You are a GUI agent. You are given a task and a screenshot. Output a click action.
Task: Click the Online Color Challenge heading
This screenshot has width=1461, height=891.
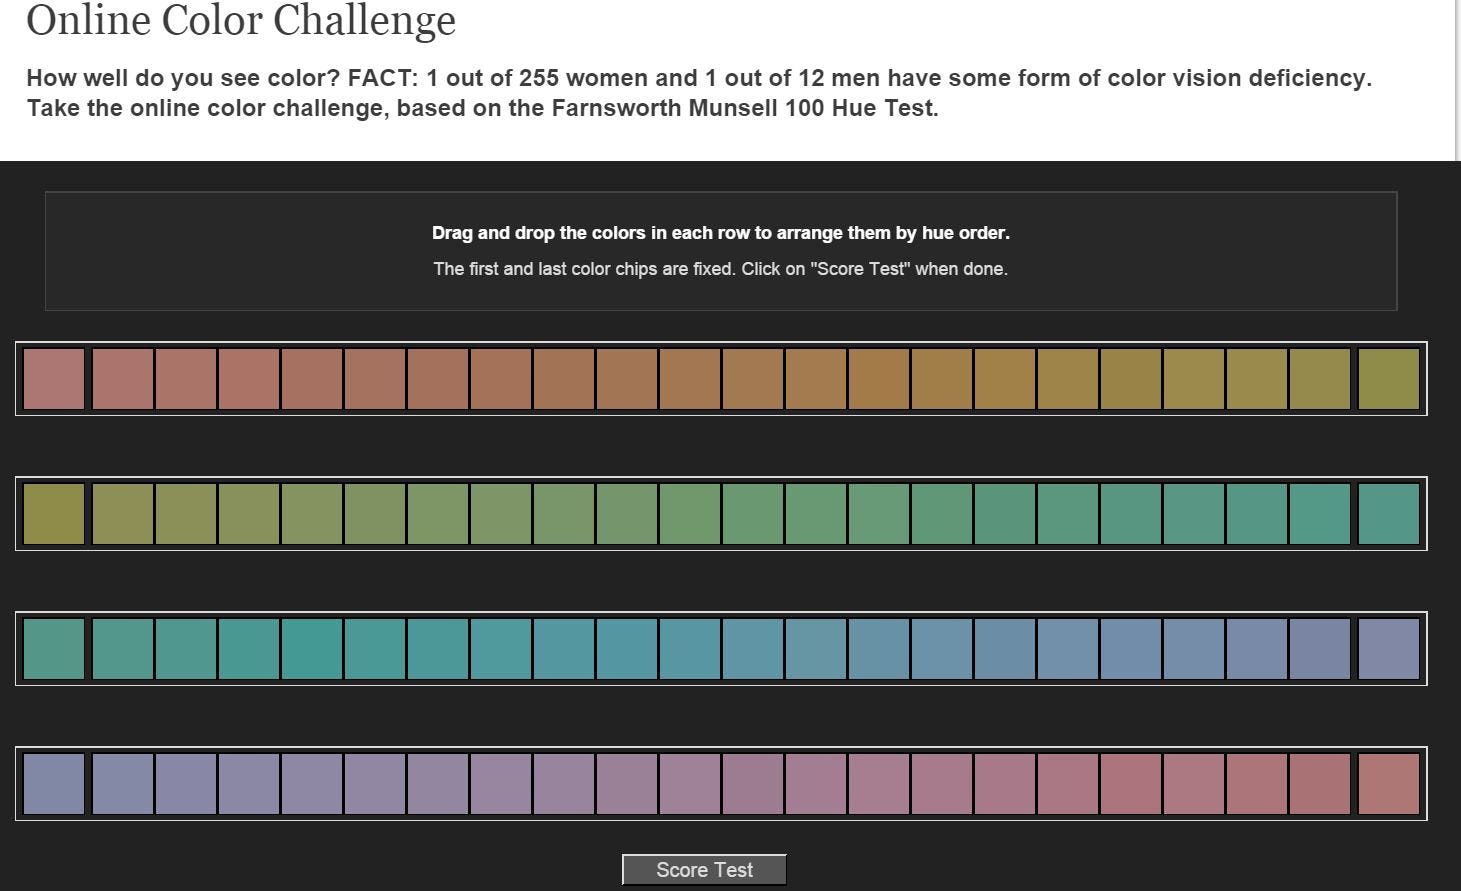pos(240,22)
